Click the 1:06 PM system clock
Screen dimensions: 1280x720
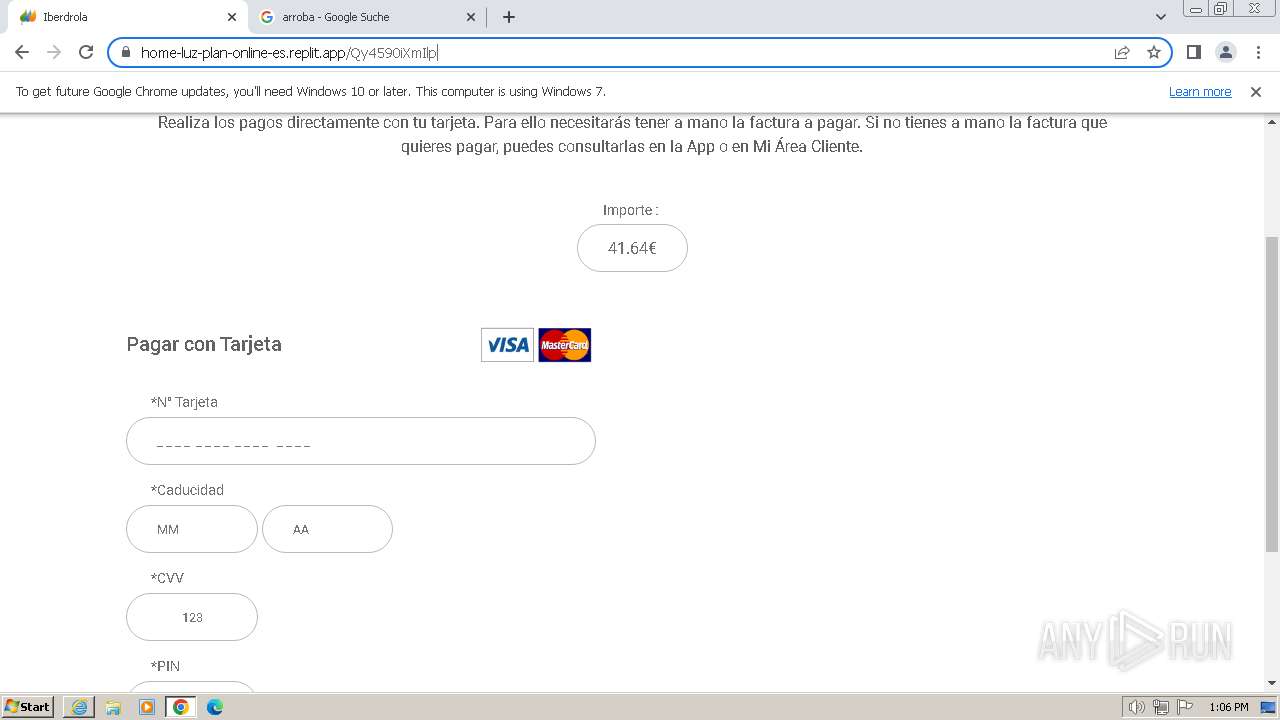tap(1228, 707)
